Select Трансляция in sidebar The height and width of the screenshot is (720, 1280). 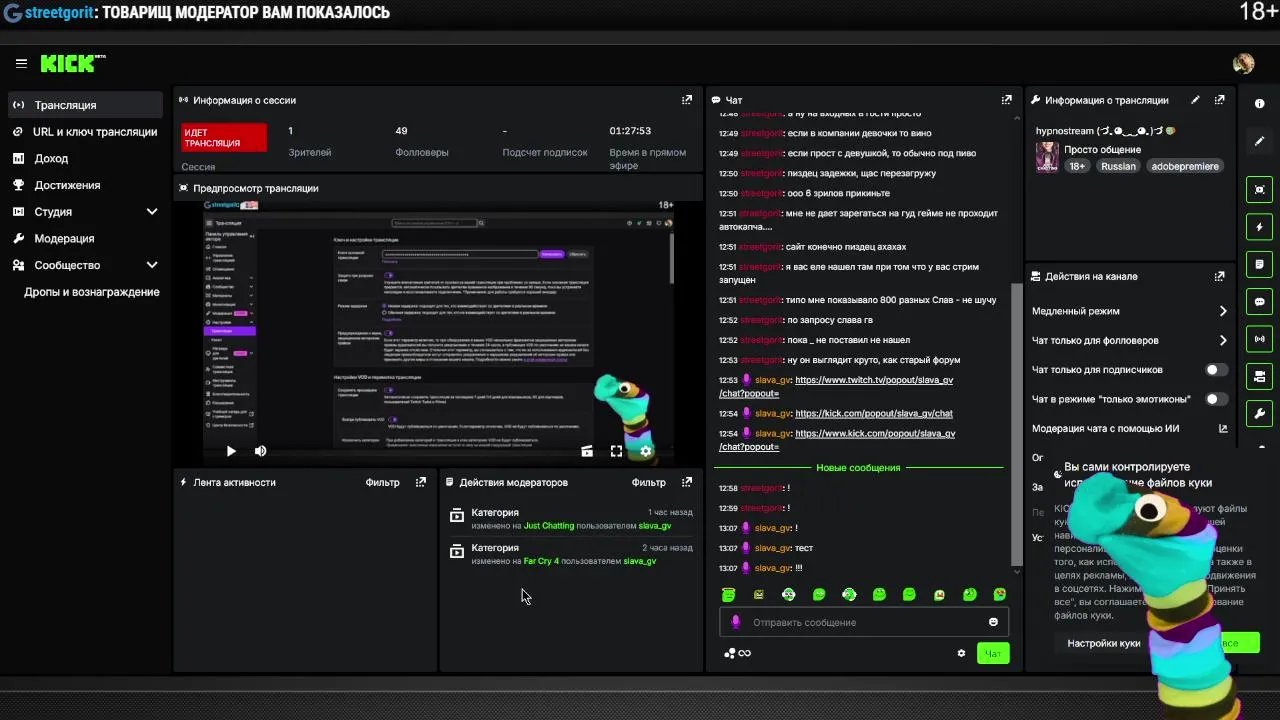85,105
